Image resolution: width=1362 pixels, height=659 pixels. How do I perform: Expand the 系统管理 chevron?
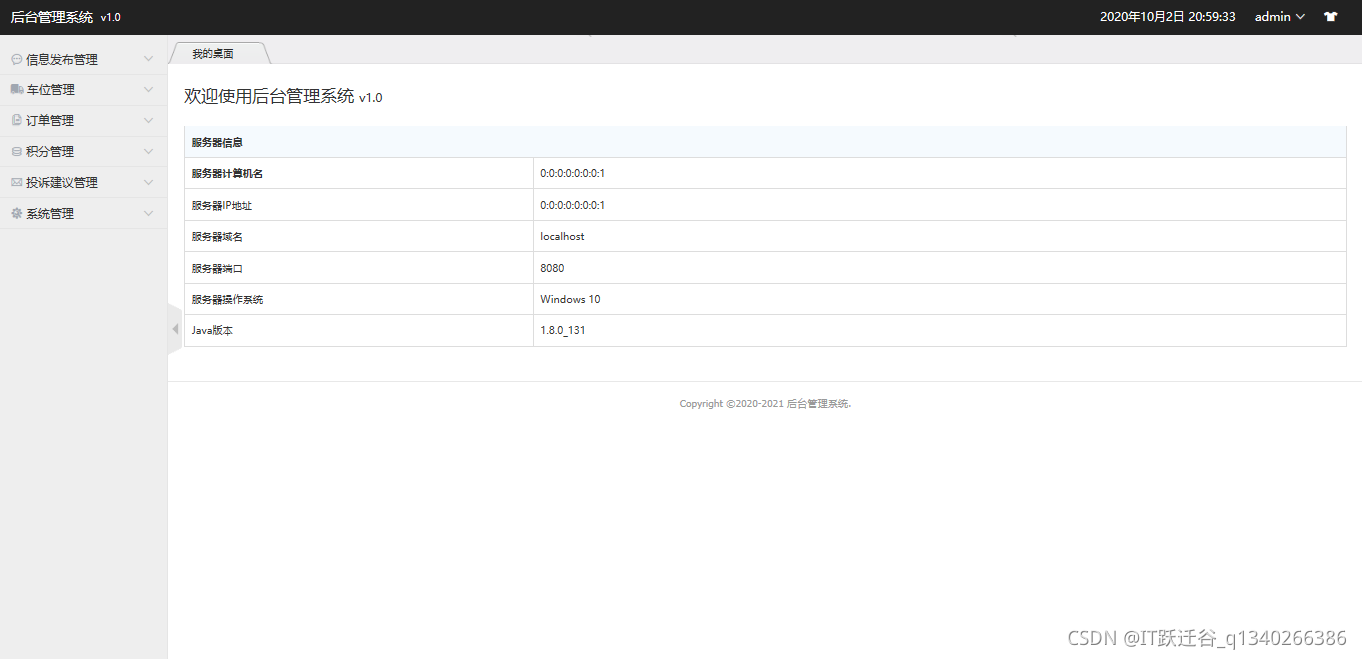click(148, 214)
